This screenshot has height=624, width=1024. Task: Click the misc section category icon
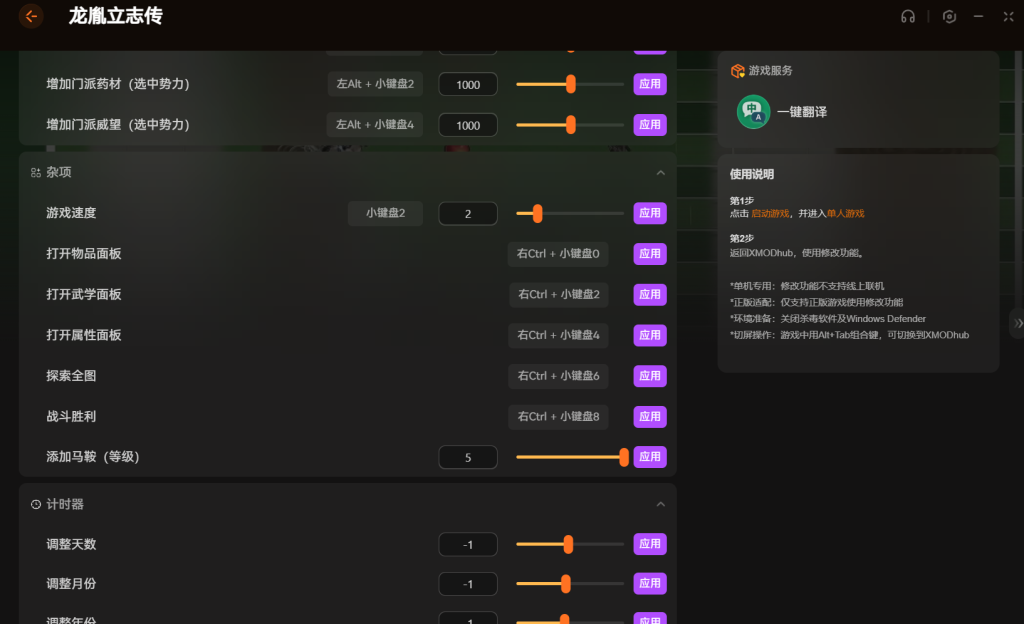tap(36, 172)
